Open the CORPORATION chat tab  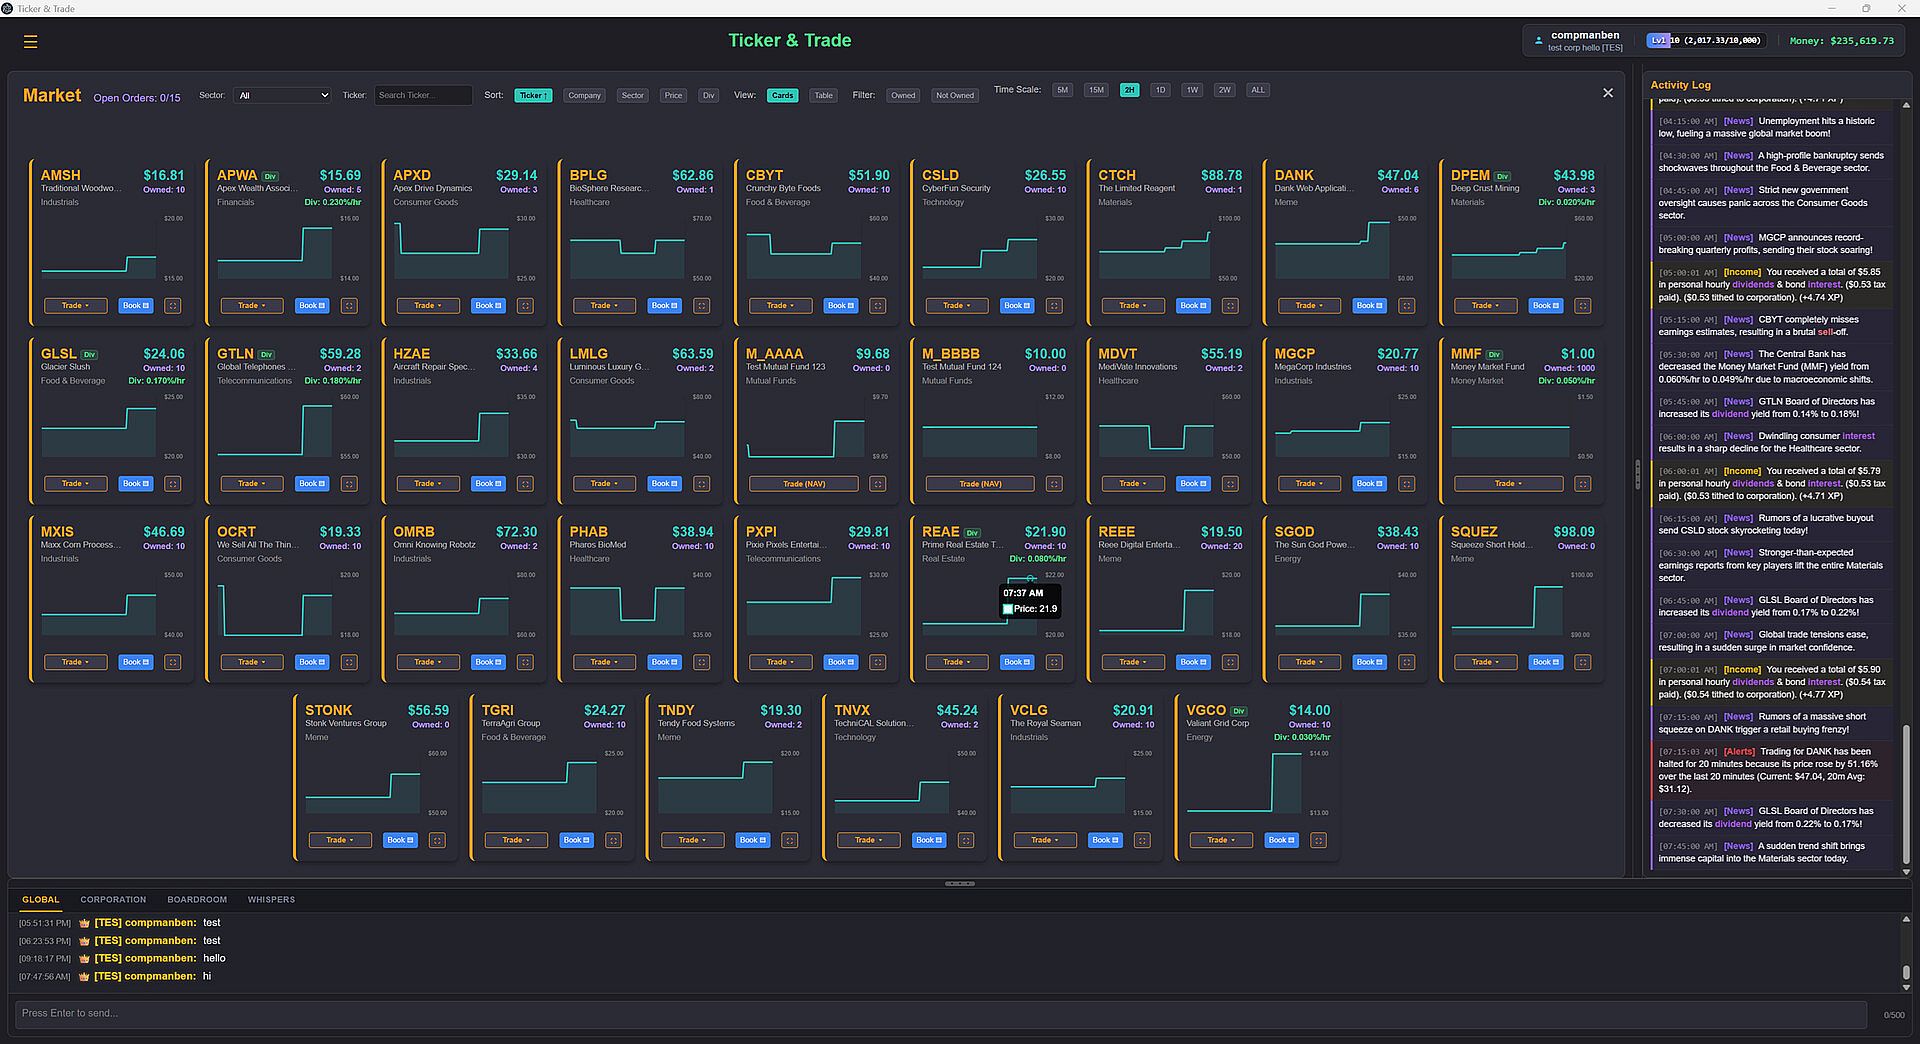[x=113, y=900]
